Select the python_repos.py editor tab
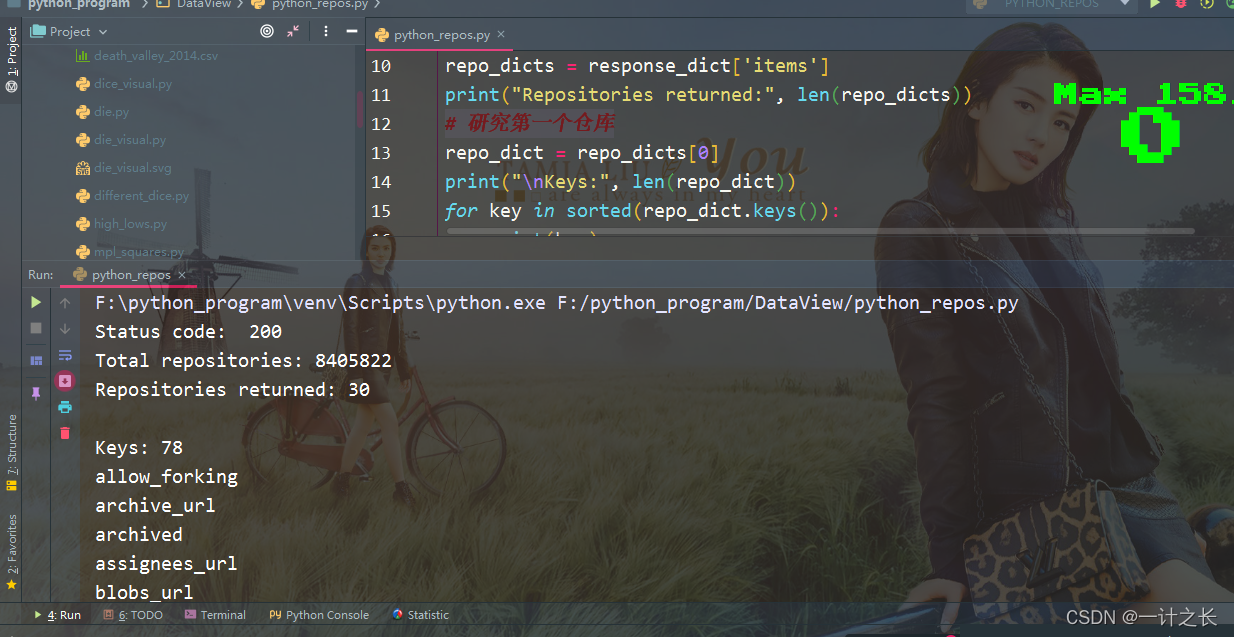This screenshot has height=637, width=1234. tap(440, 35)
